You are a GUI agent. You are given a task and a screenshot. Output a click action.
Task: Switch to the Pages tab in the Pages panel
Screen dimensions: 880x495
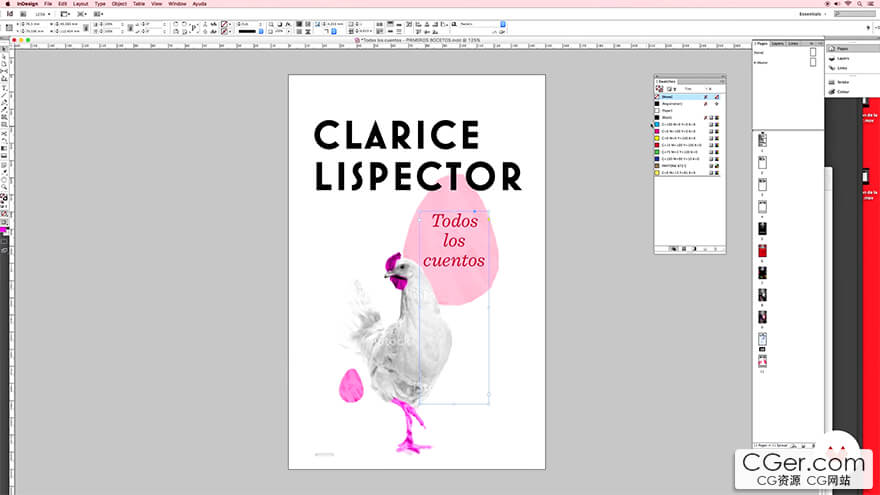click(761, 43)
